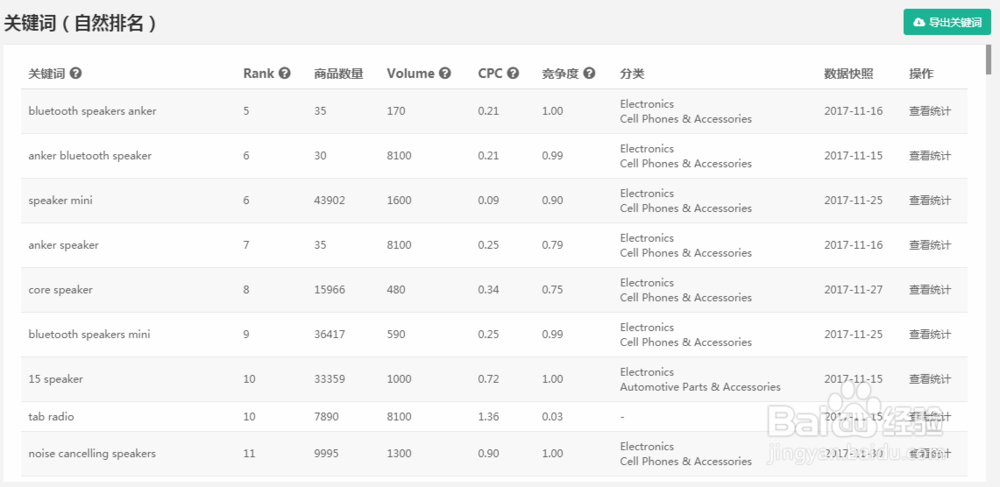Click volume value 170
This screenshot has height=487, width=1000.
click(396, 111)
